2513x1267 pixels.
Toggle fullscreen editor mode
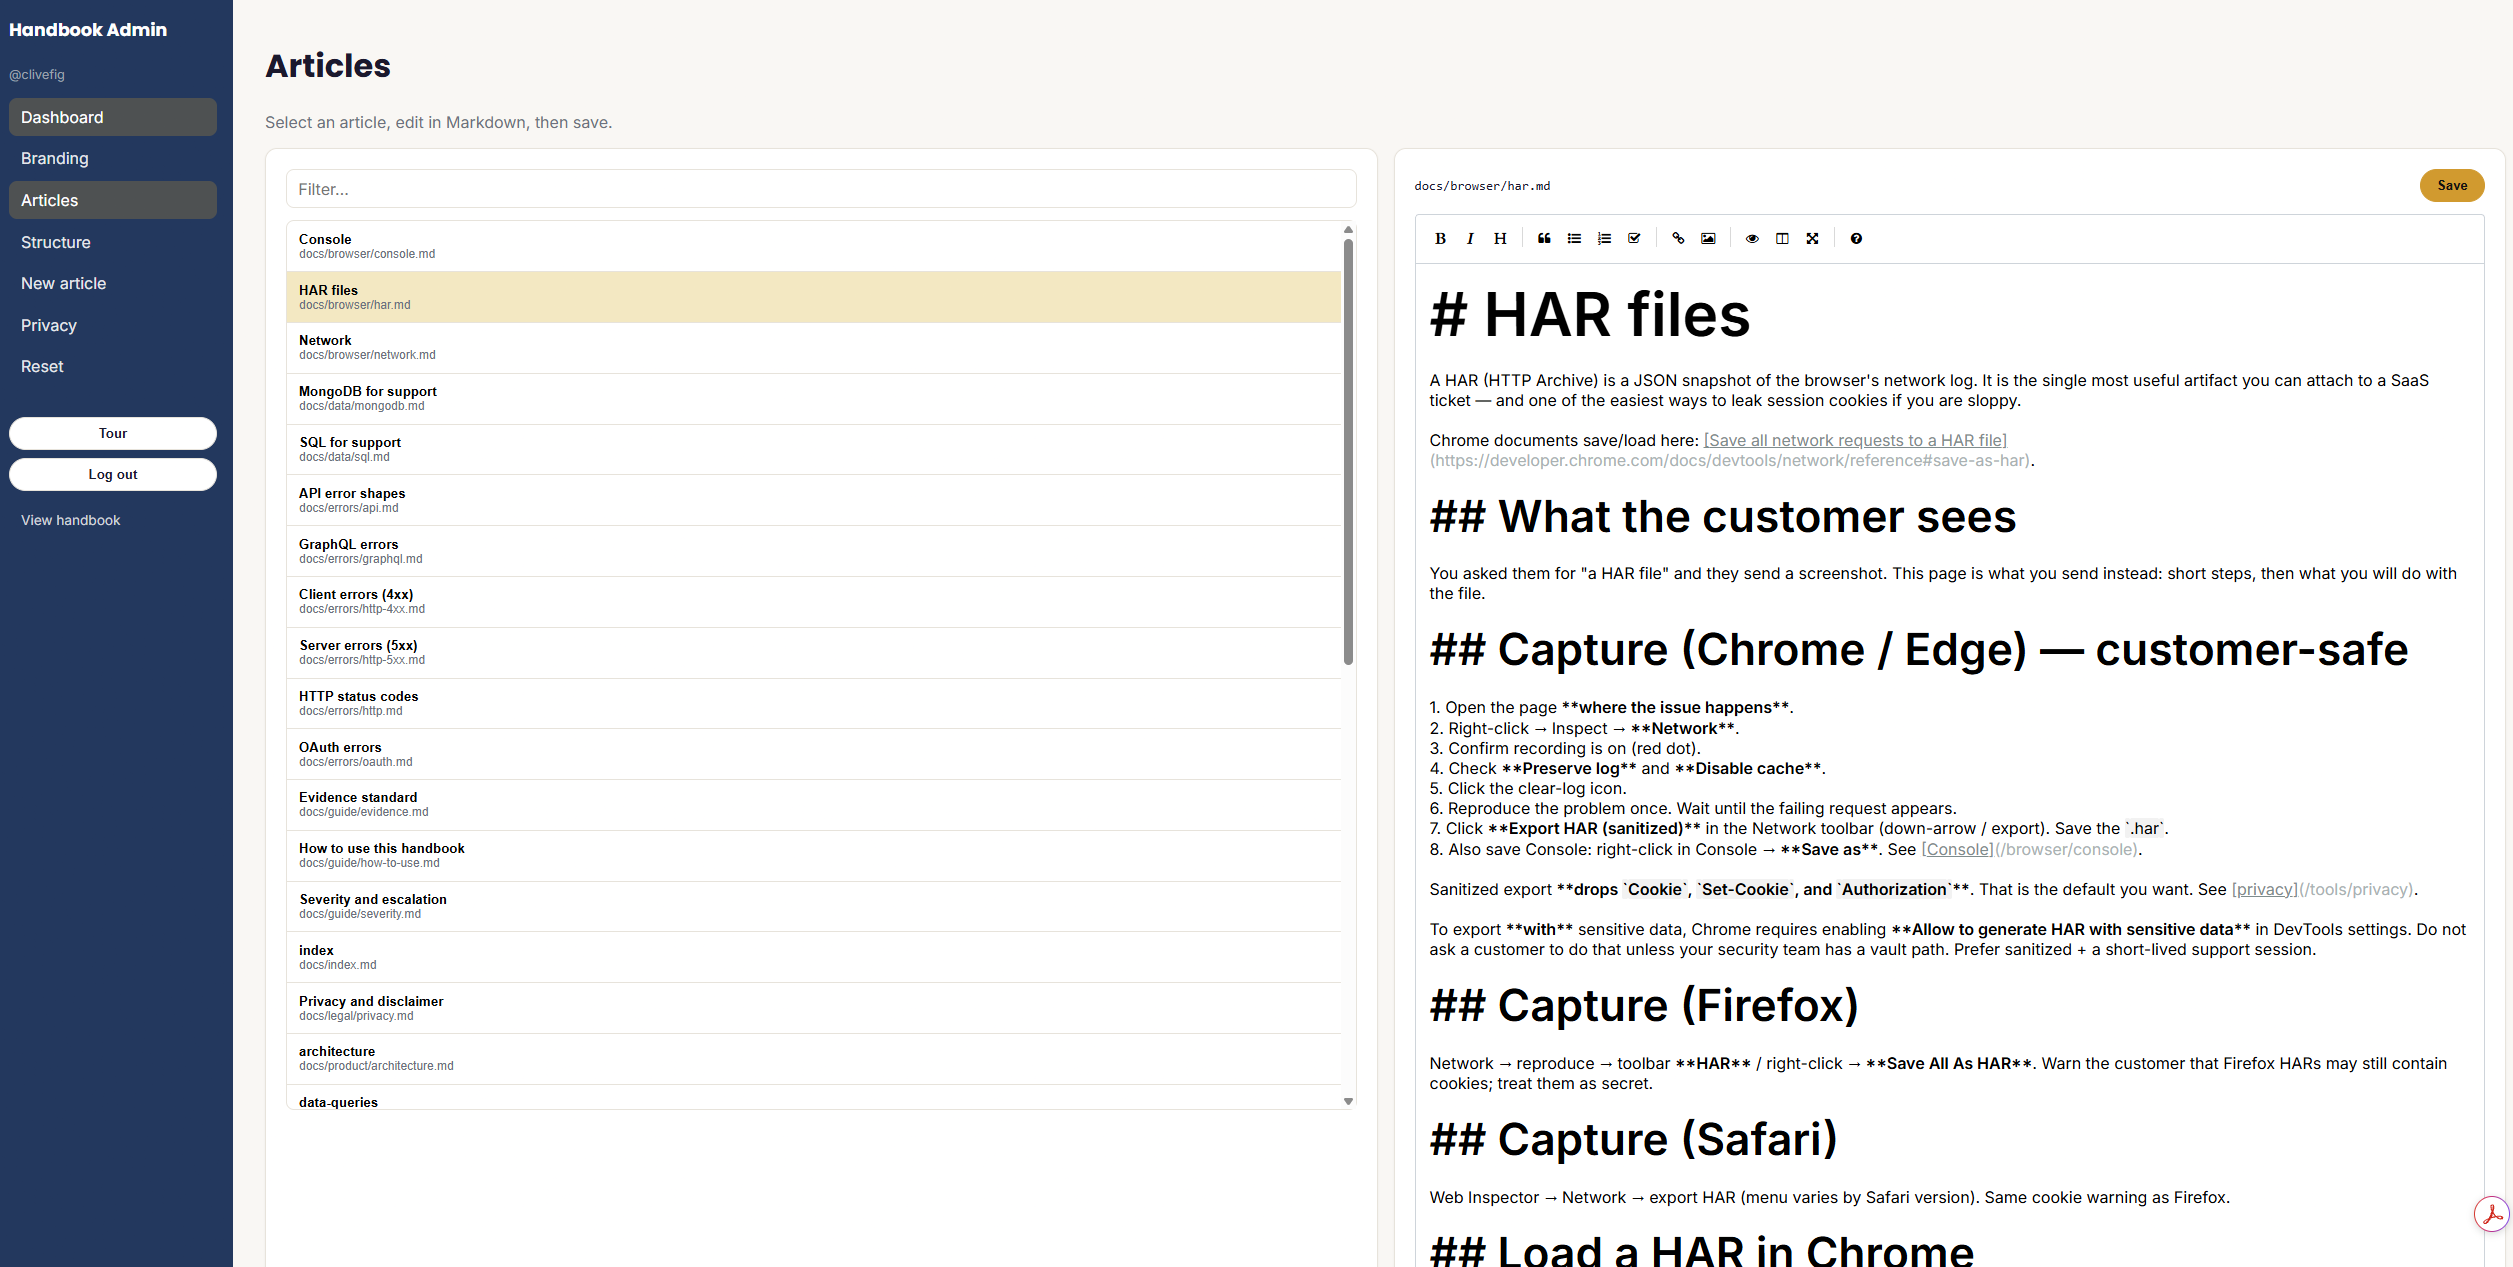1812,238
